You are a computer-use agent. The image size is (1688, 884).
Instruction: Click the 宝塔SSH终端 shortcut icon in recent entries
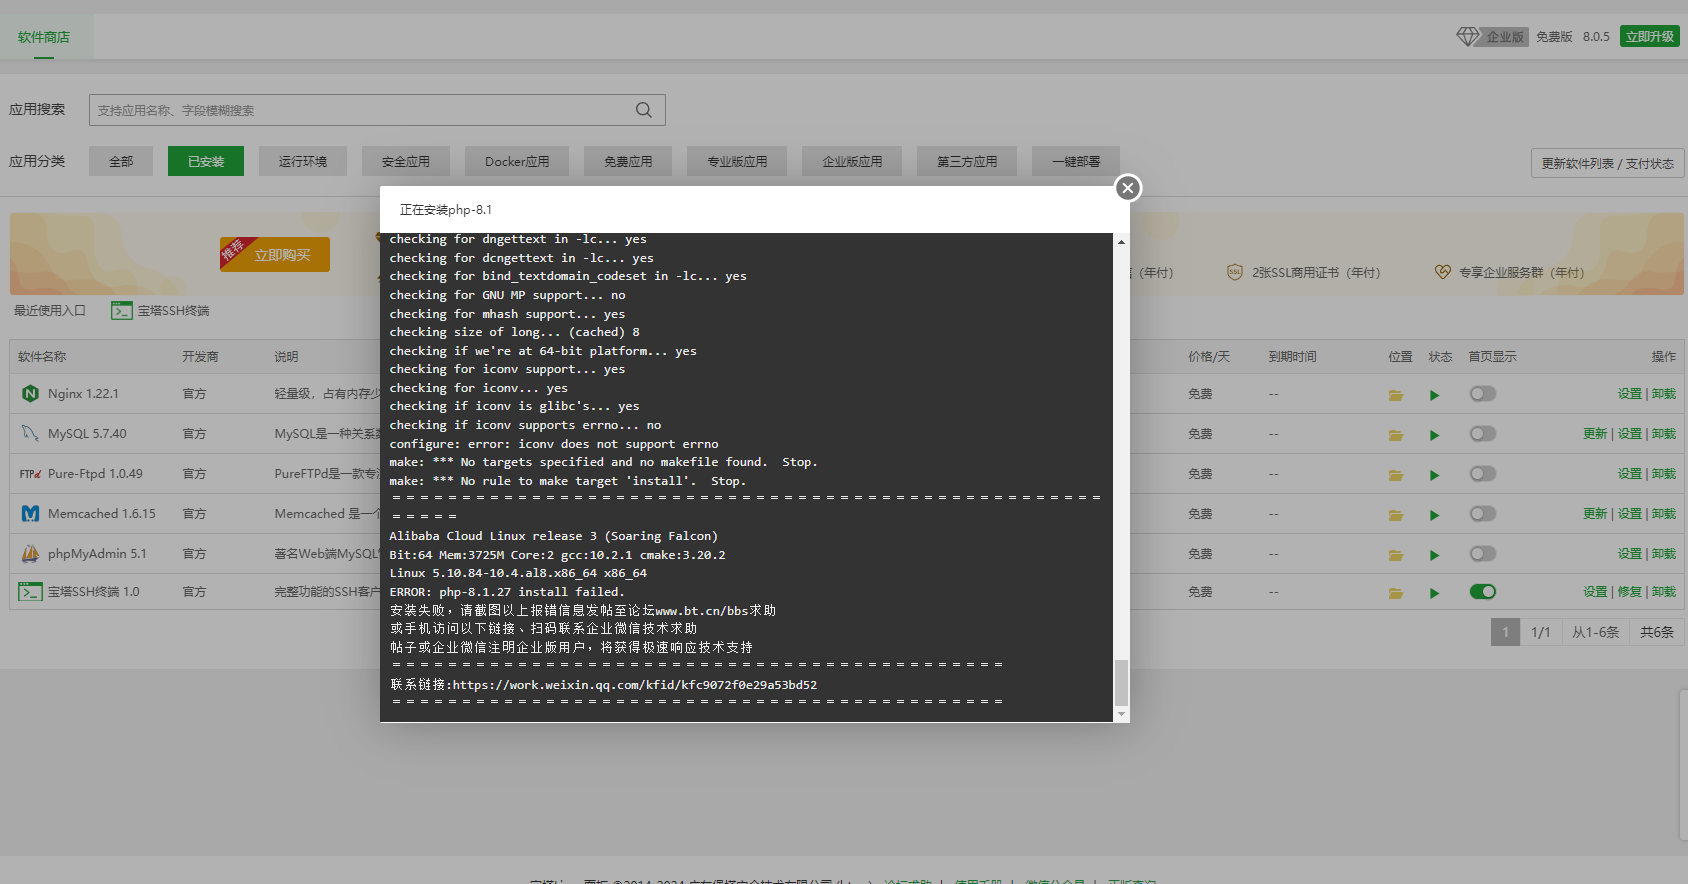coord(122,311)
